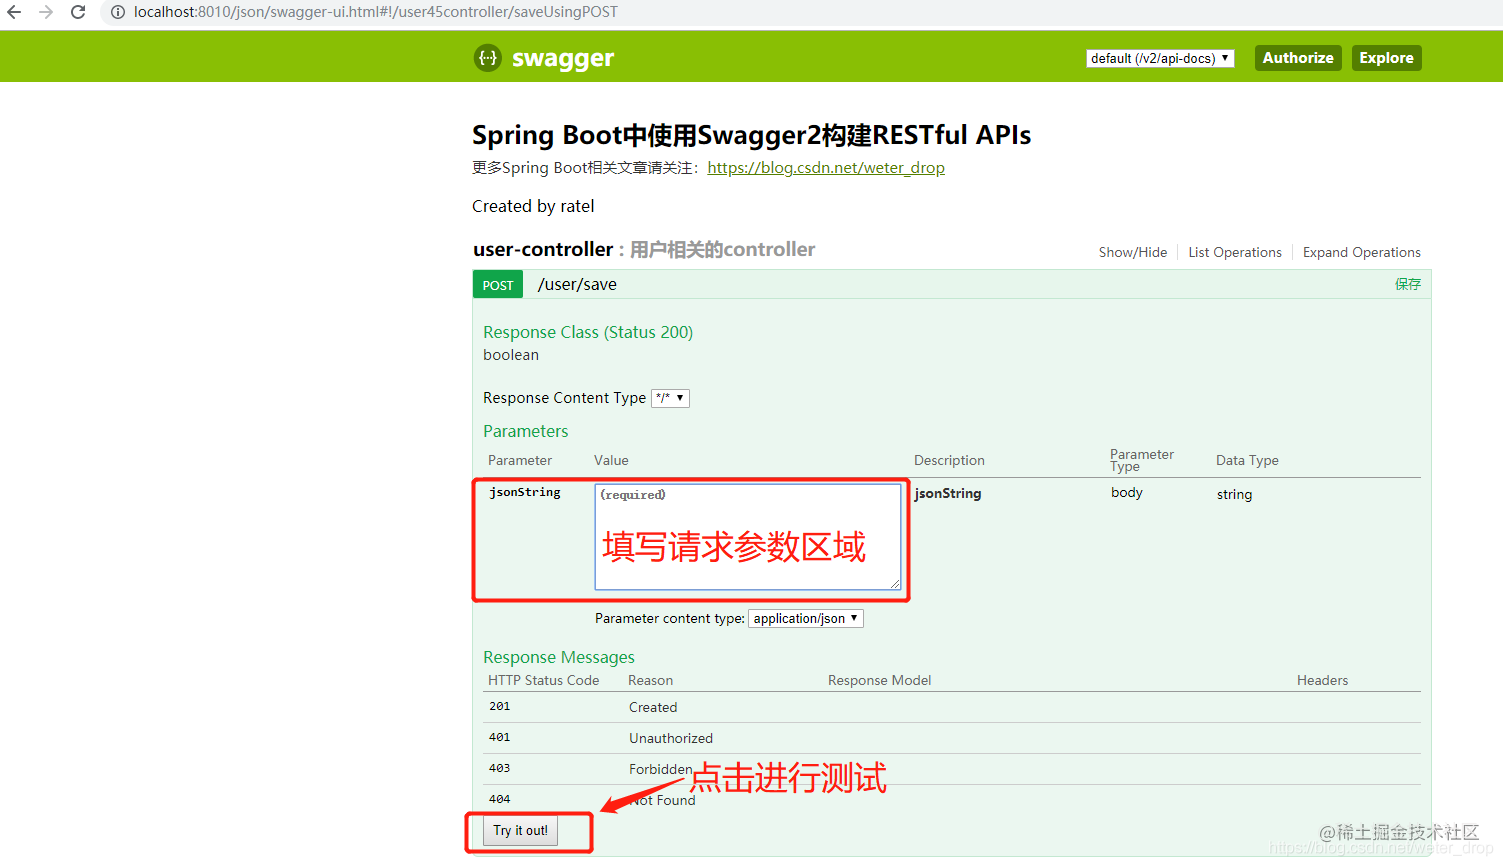
Task: Open the Response Content Type dropdown
Action: pos(671,397)
